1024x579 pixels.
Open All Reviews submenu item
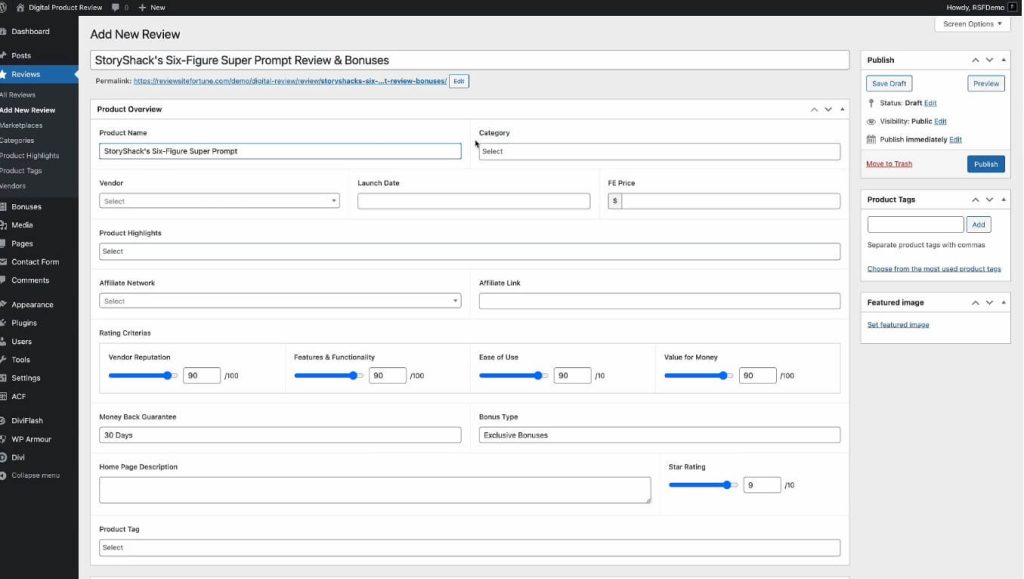[18, 95]
